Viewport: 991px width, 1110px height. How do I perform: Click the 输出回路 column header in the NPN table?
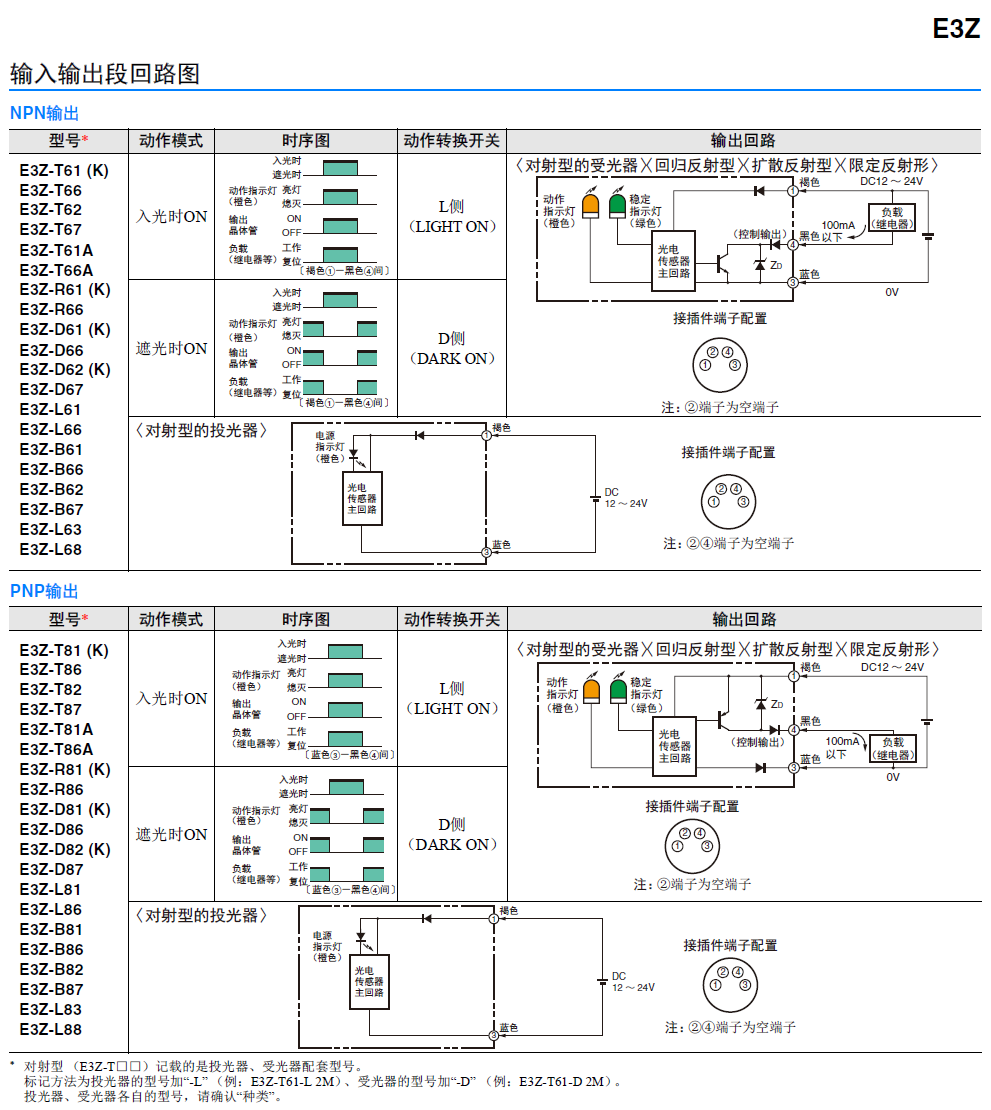[x=743, y=140]
